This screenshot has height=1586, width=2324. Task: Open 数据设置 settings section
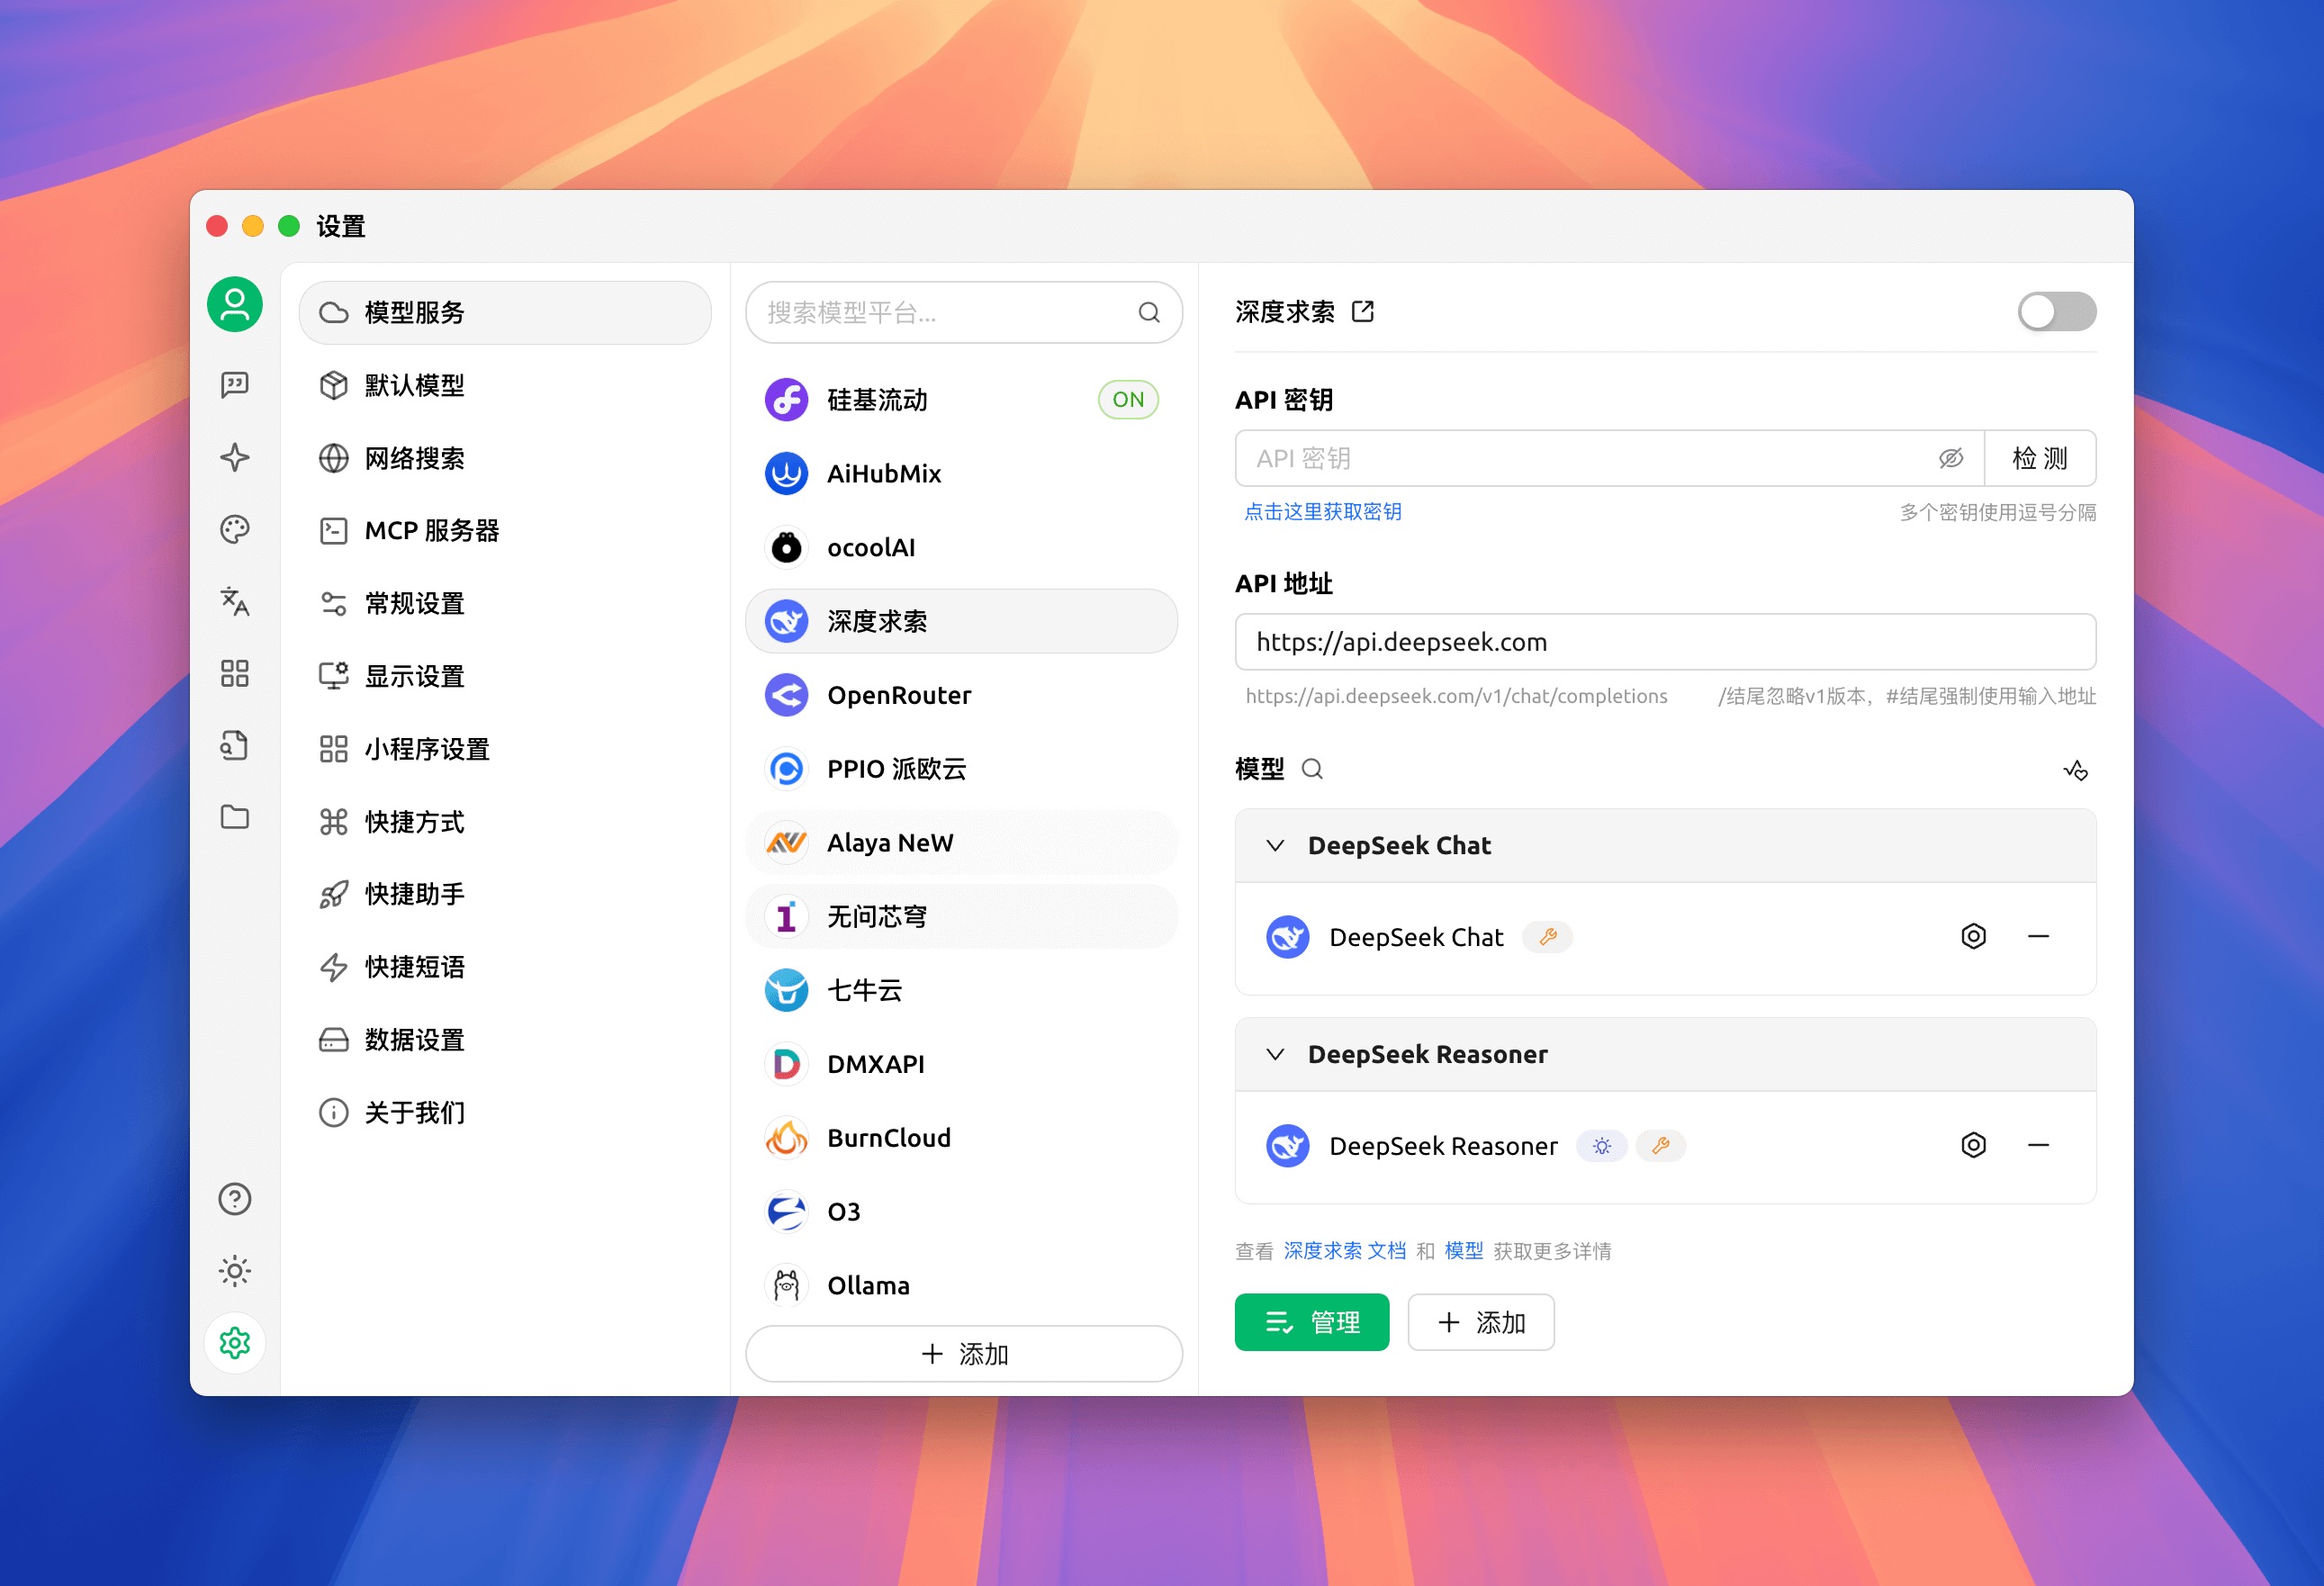[x=505, y=1040]
